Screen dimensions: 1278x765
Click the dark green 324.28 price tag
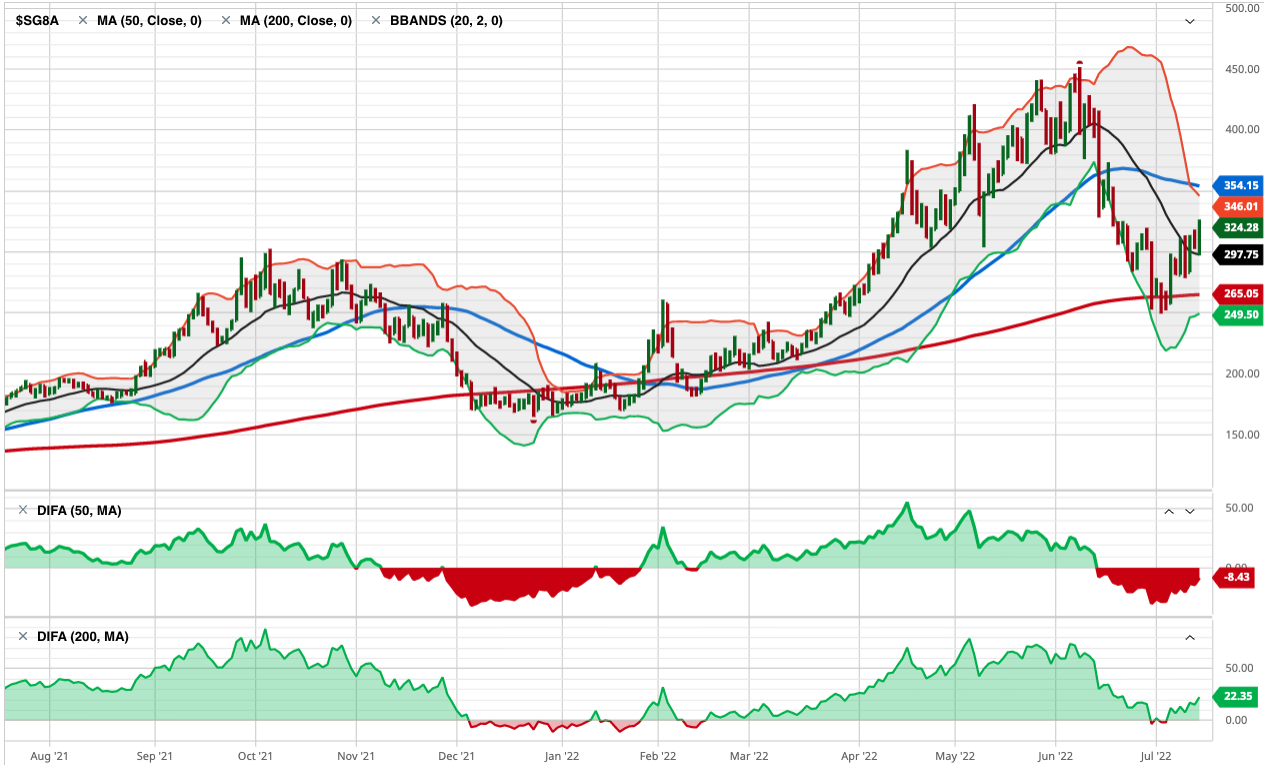(1240, 228)
